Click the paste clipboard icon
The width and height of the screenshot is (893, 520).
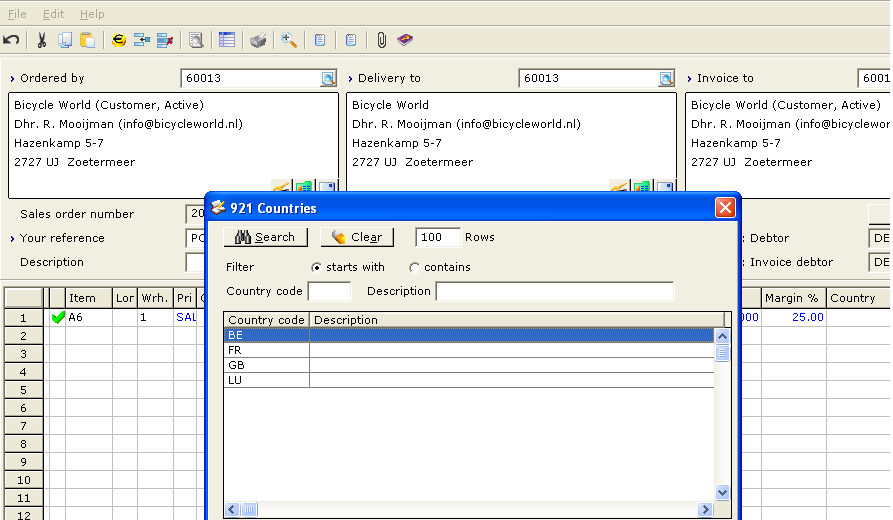(x=88, y=40)
